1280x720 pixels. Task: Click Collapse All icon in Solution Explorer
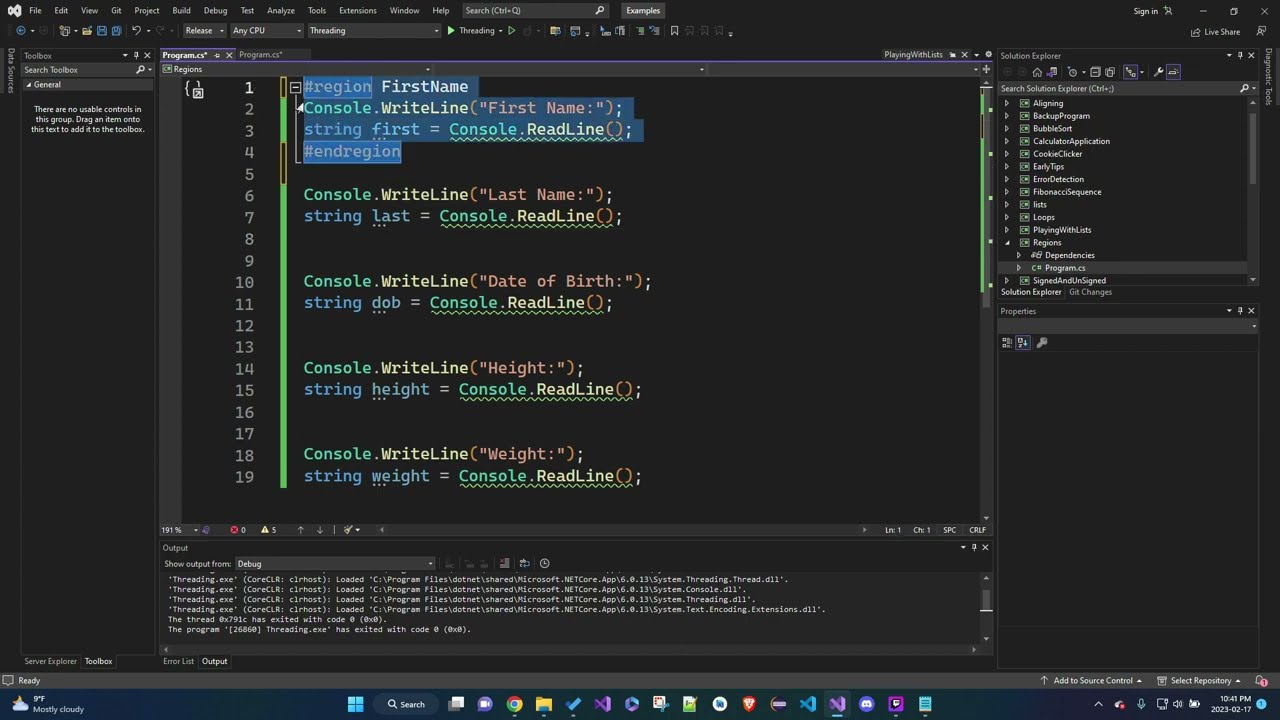pos(1095,72)
